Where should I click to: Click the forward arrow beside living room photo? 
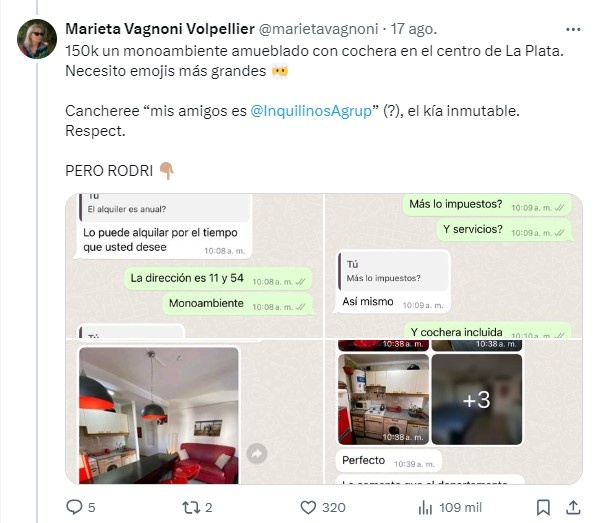tap(257, 454)
